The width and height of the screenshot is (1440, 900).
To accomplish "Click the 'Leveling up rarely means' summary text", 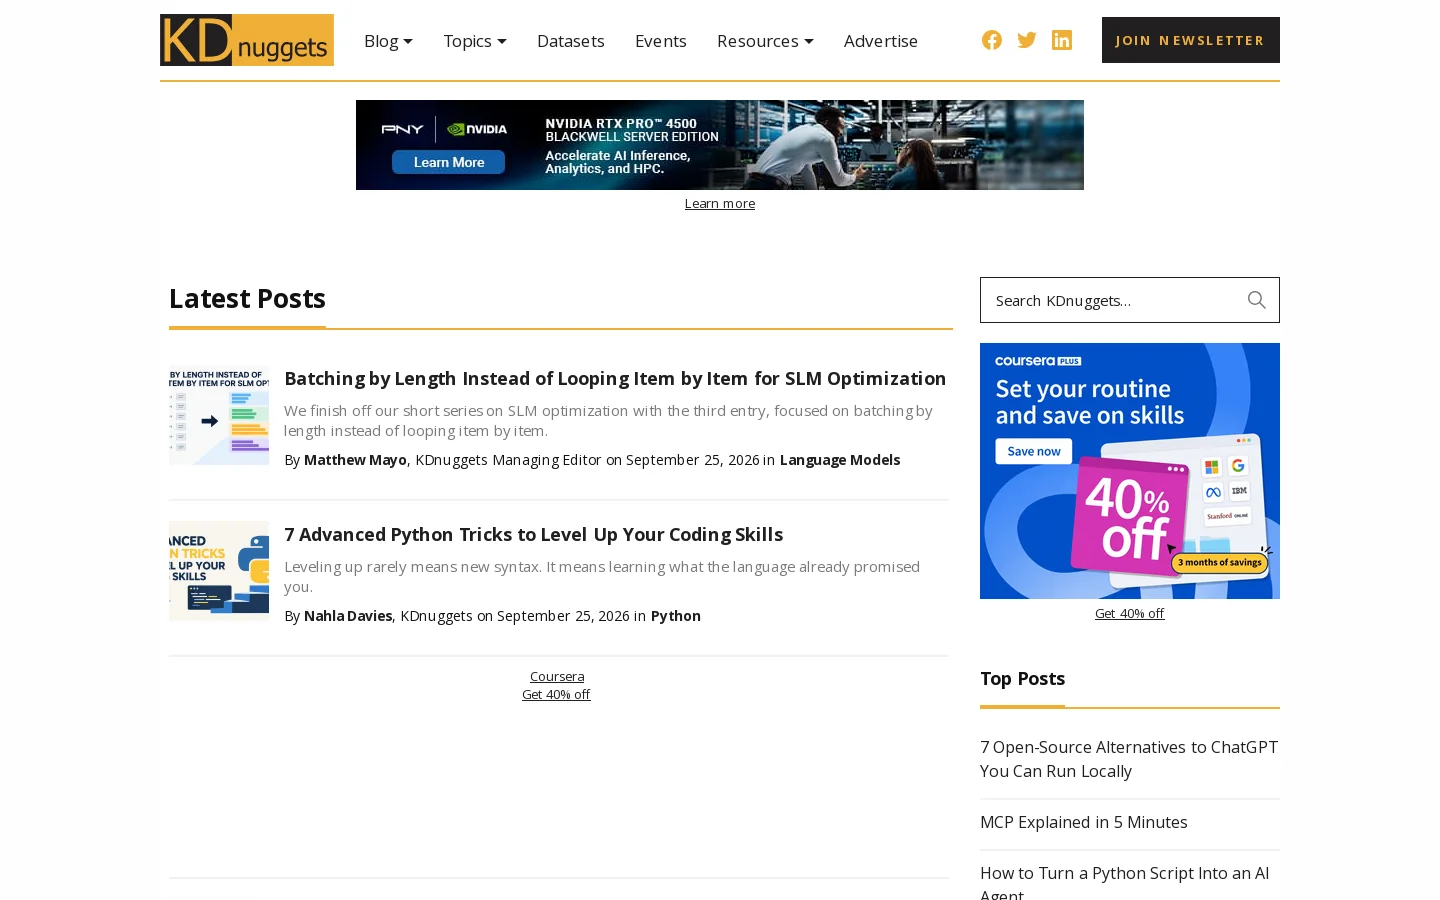I will (x=602, y=576).
